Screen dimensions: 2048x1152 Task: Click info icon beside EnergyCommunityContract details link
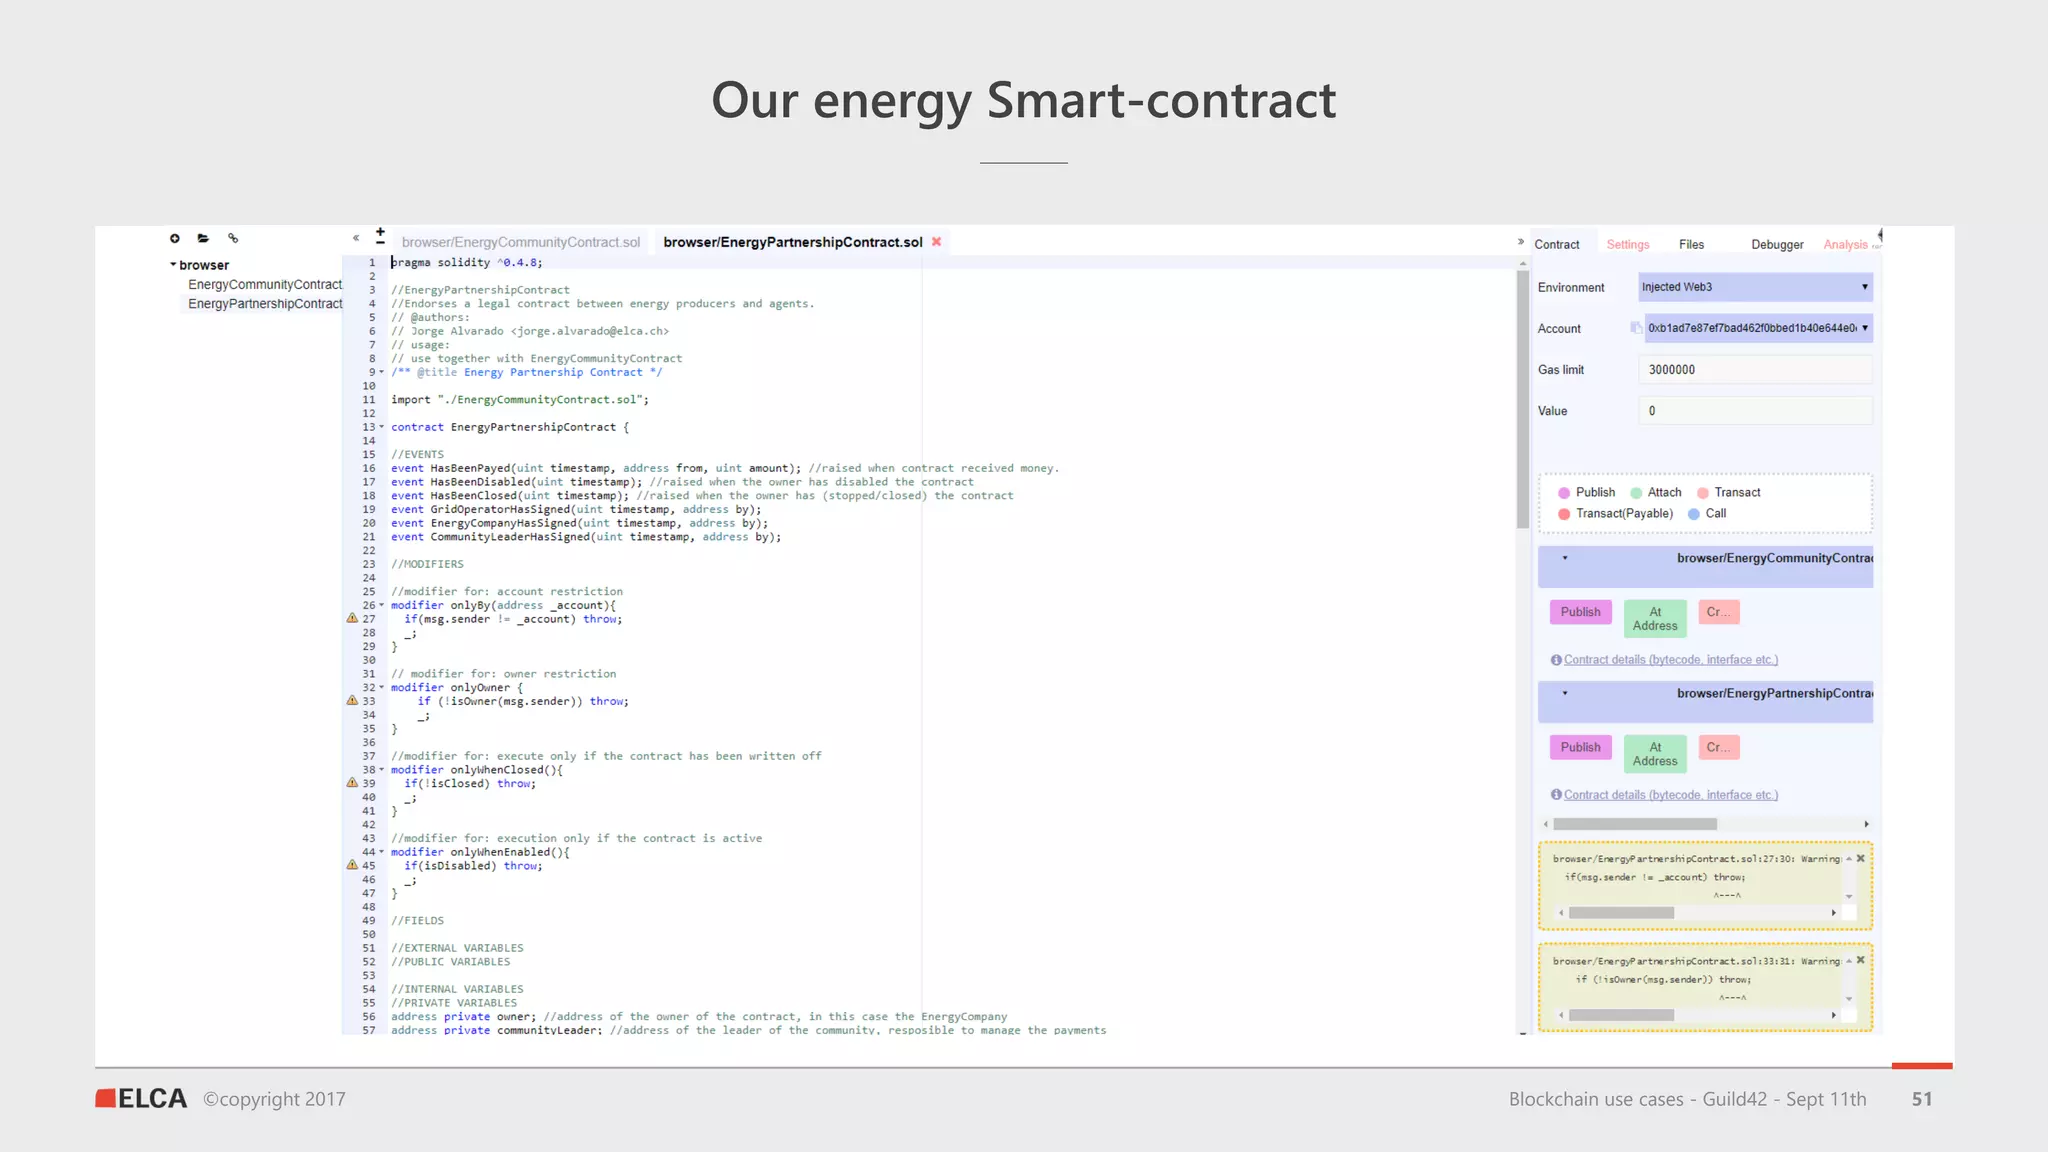click(1556, 660)
